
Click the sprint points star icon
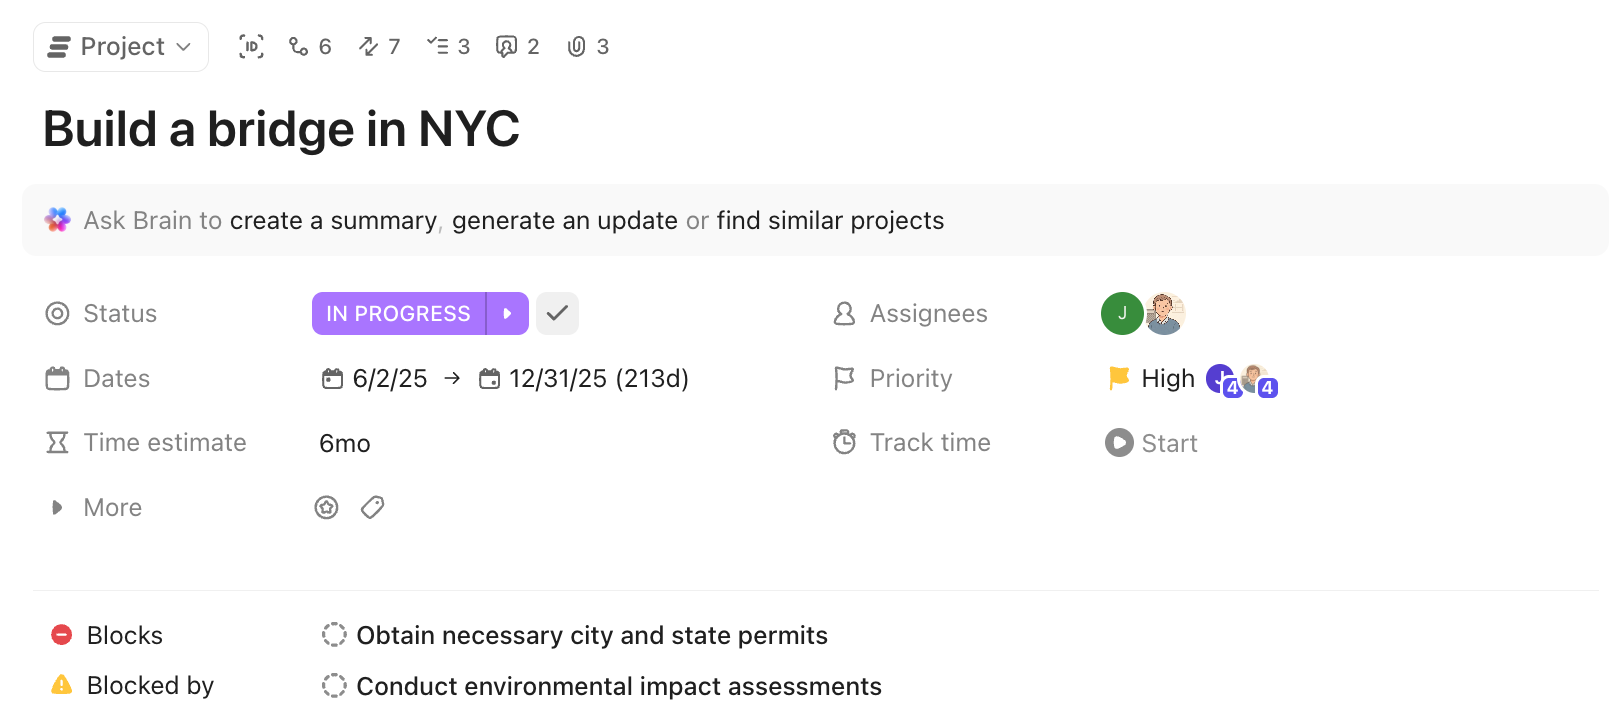point(326,507)
